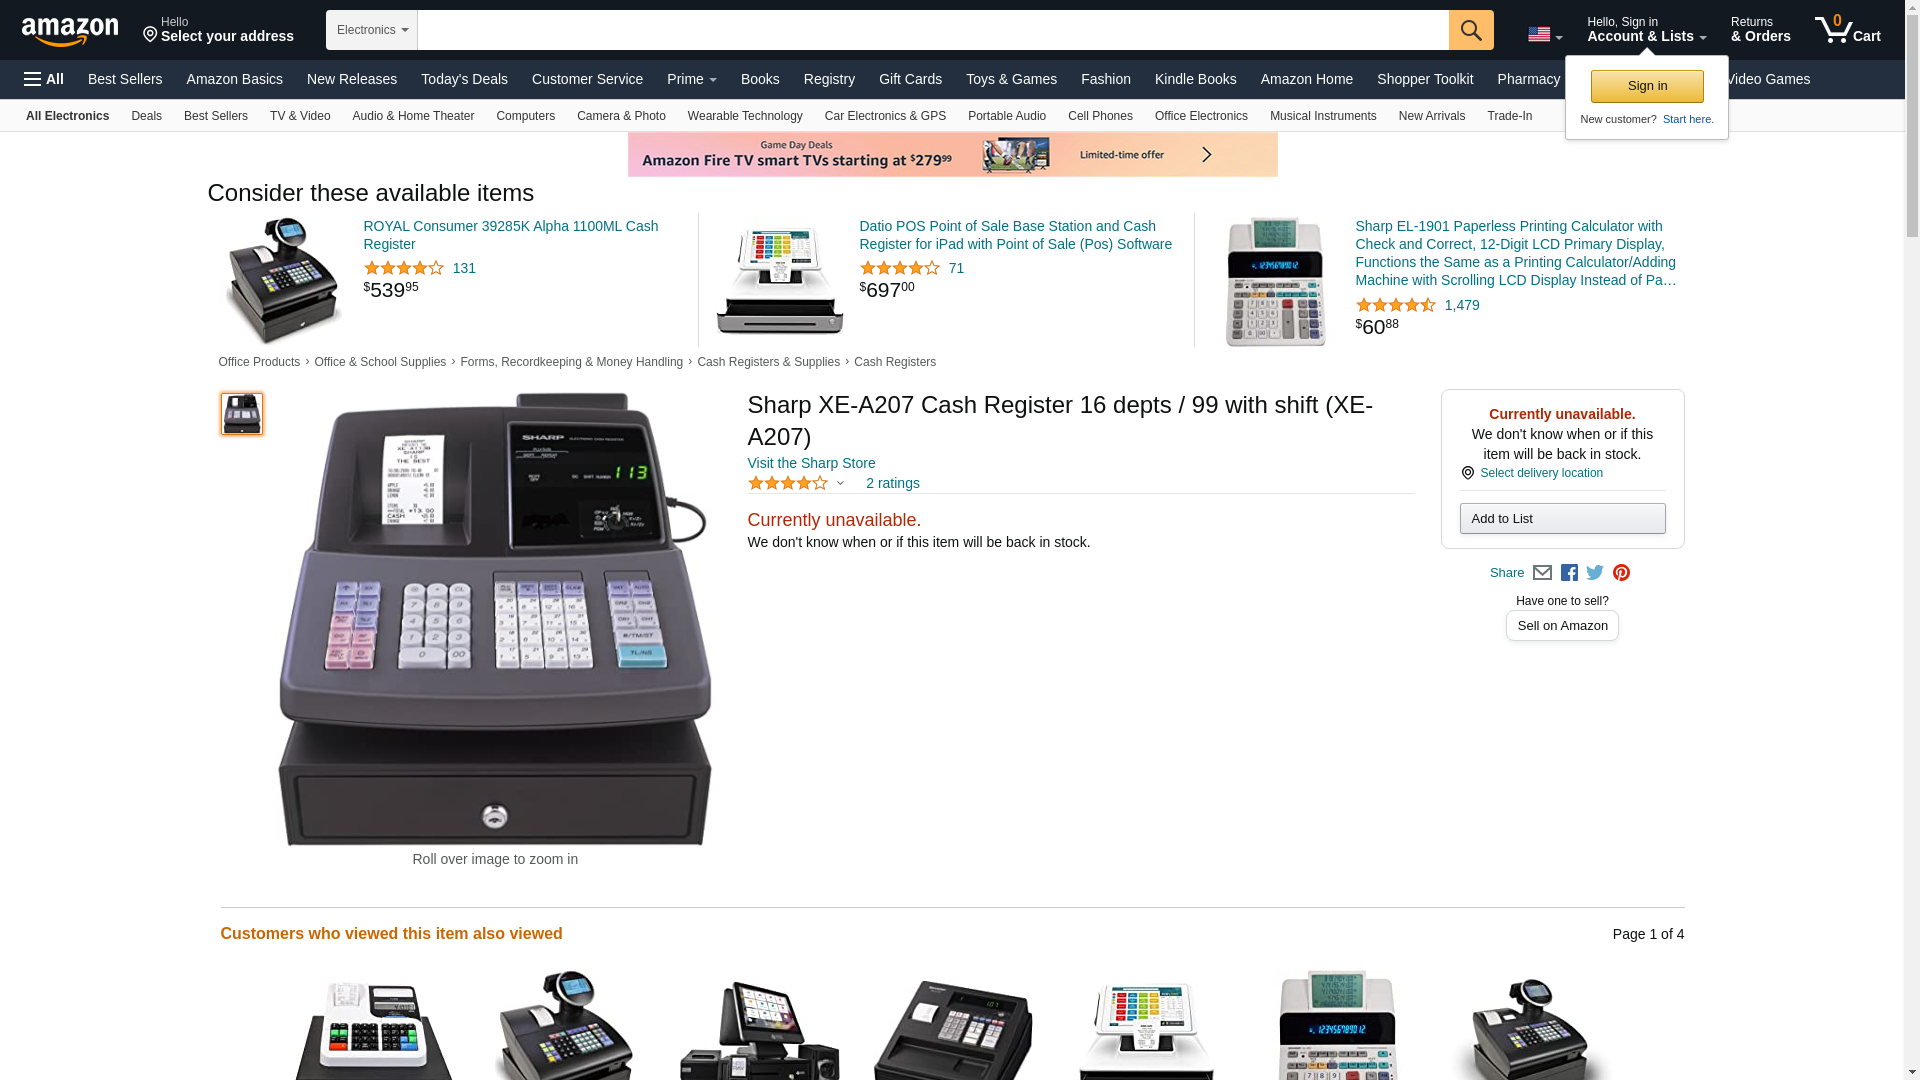The width and height of the screenshot is (1920, 1080).
Task: Click the yellow Sign in button
Action: click(1647, 86)
